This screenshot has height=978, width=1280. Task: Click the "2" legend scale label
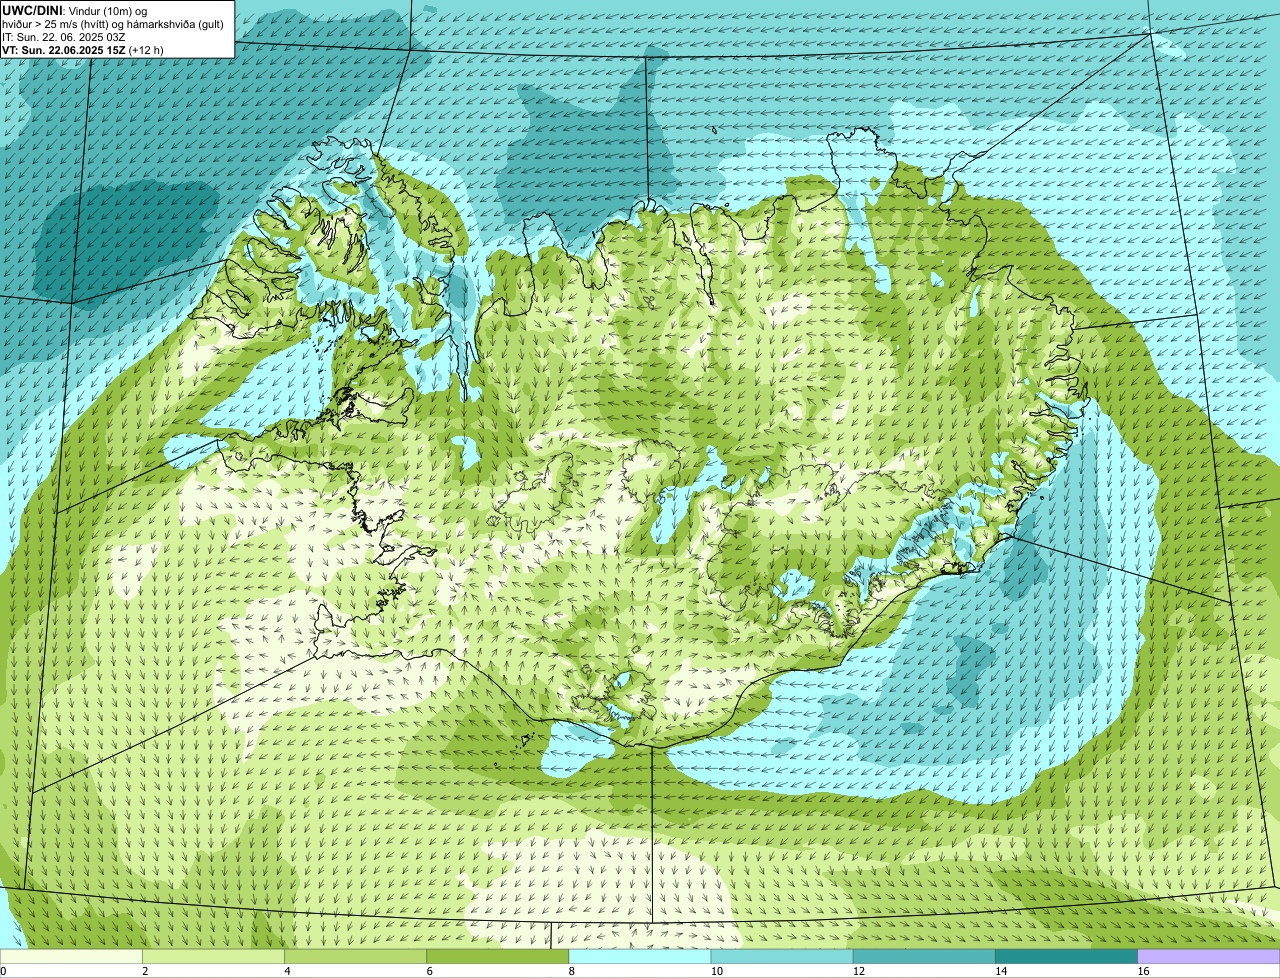(x=145, y=971)
